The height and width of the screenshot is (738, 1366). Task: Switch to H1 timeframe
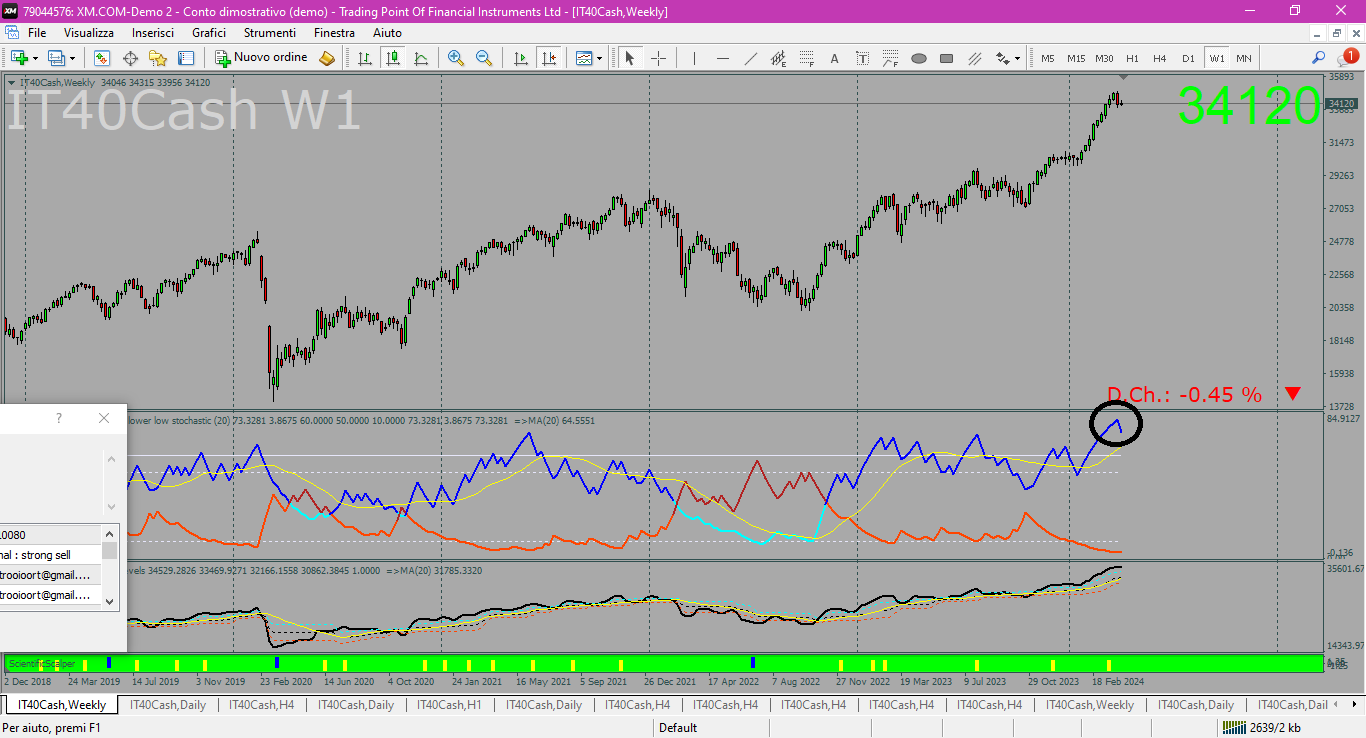[x=1132, y=58]
